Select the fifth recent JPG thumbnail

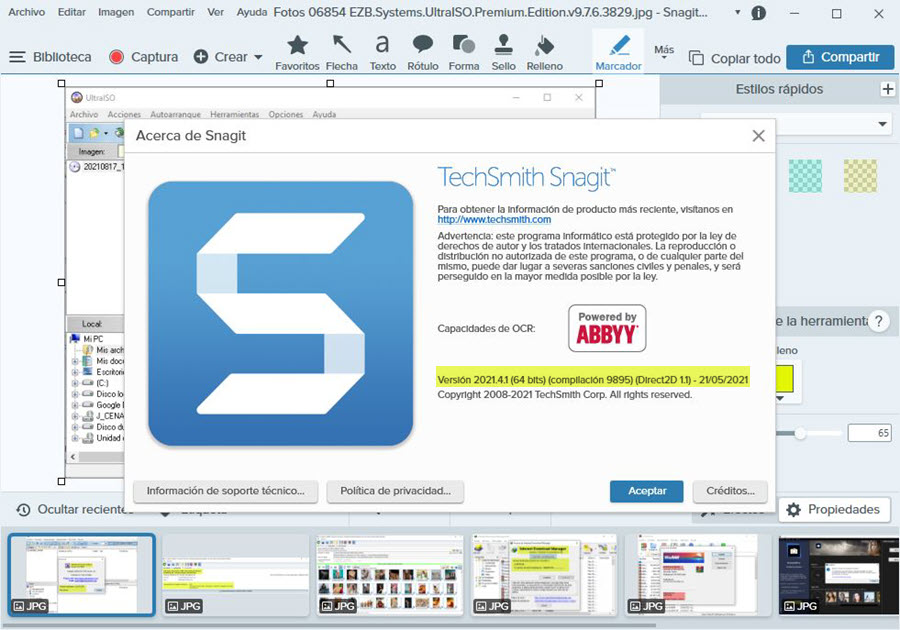697,575
